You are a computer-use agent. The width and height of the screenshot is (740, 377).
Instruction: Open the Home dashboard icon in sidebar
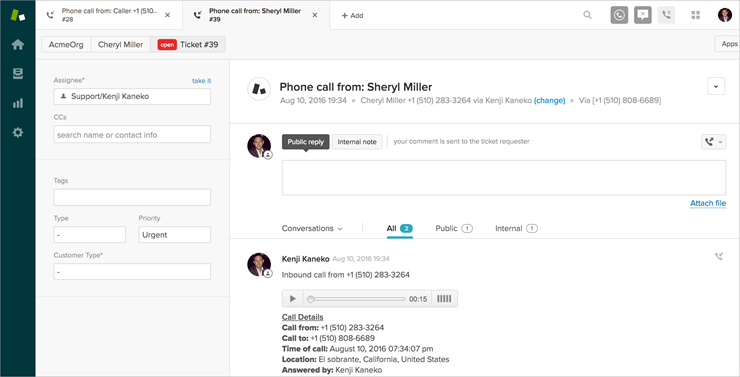(x=17, y=45)
